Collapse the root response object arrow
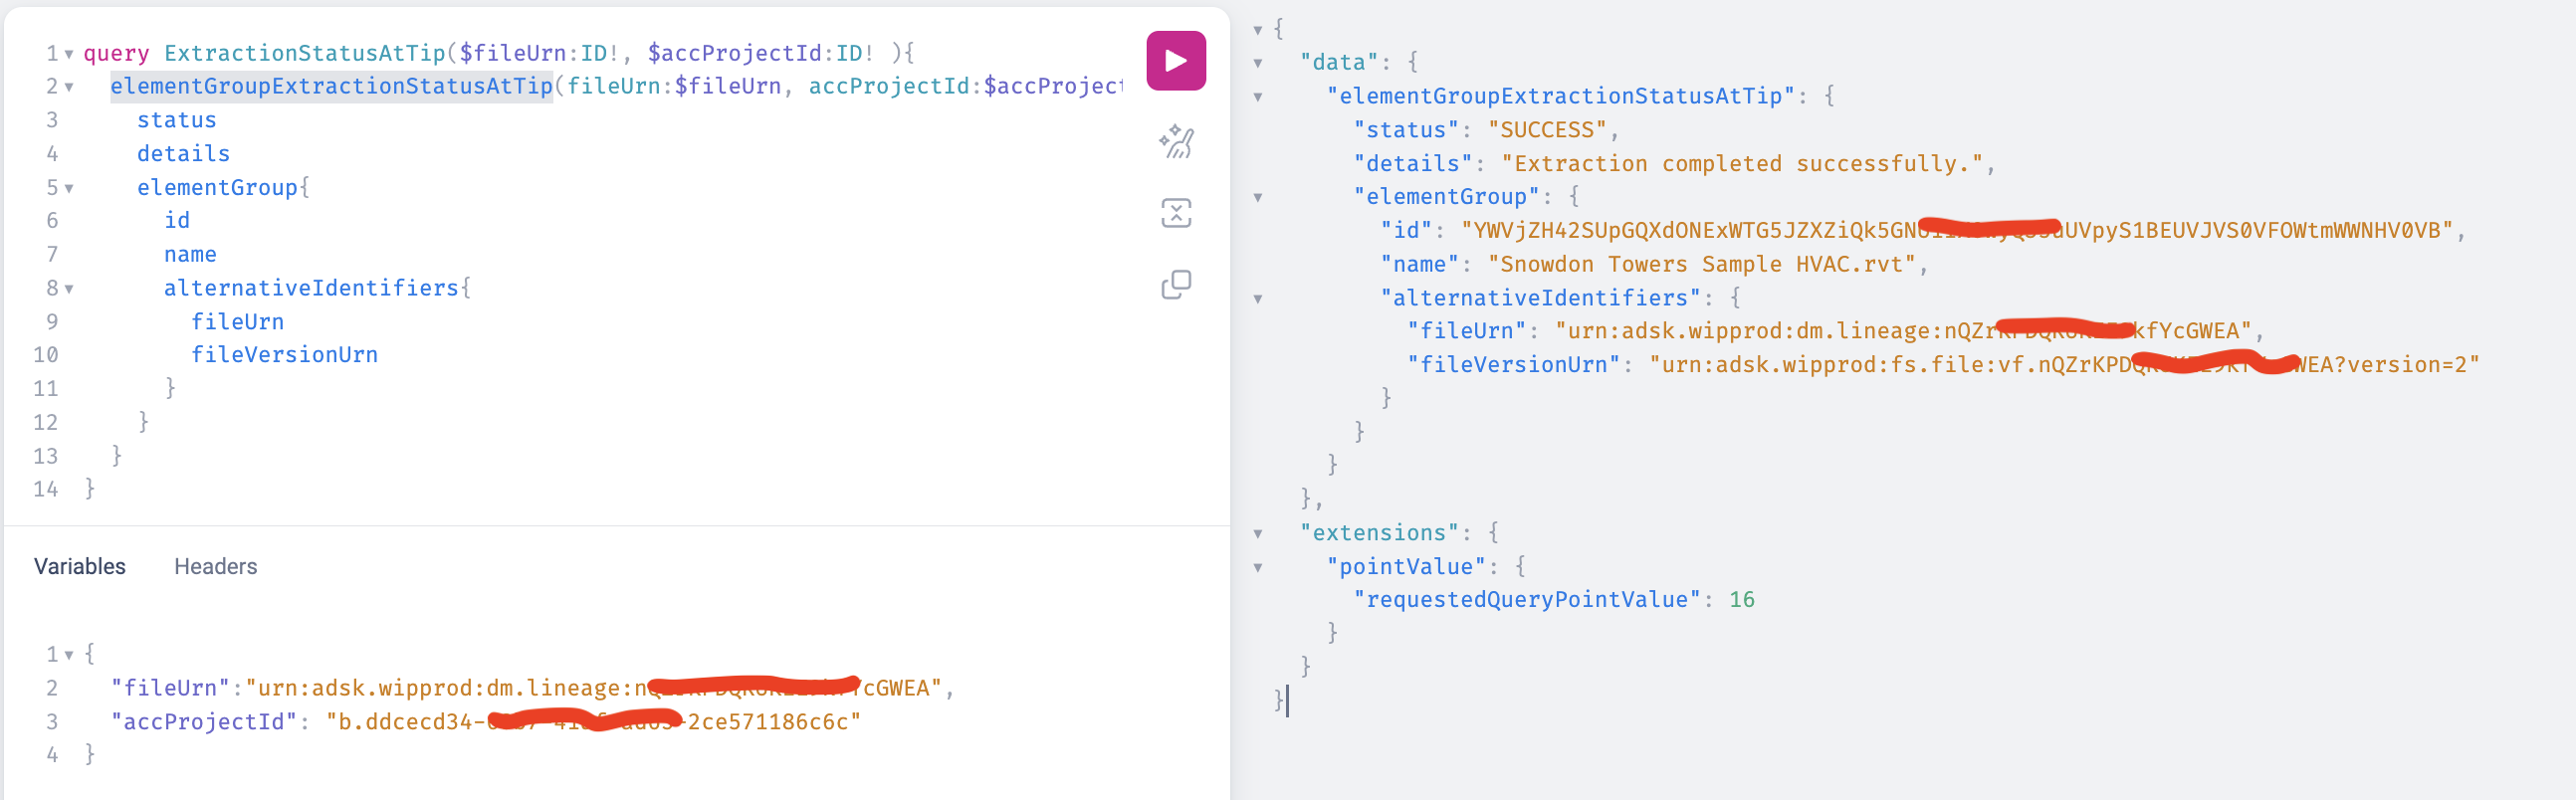Screen dimensions: 2576x800 1258,30
